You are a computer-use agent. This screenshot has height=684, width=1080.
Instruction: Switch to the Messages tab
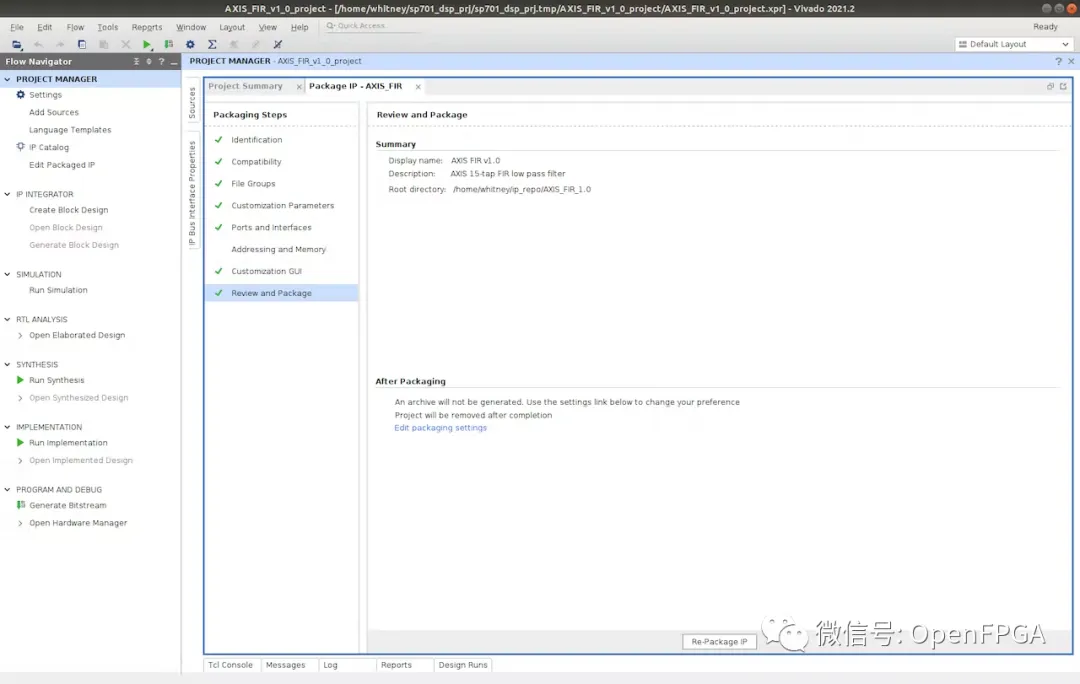(285, 665)
